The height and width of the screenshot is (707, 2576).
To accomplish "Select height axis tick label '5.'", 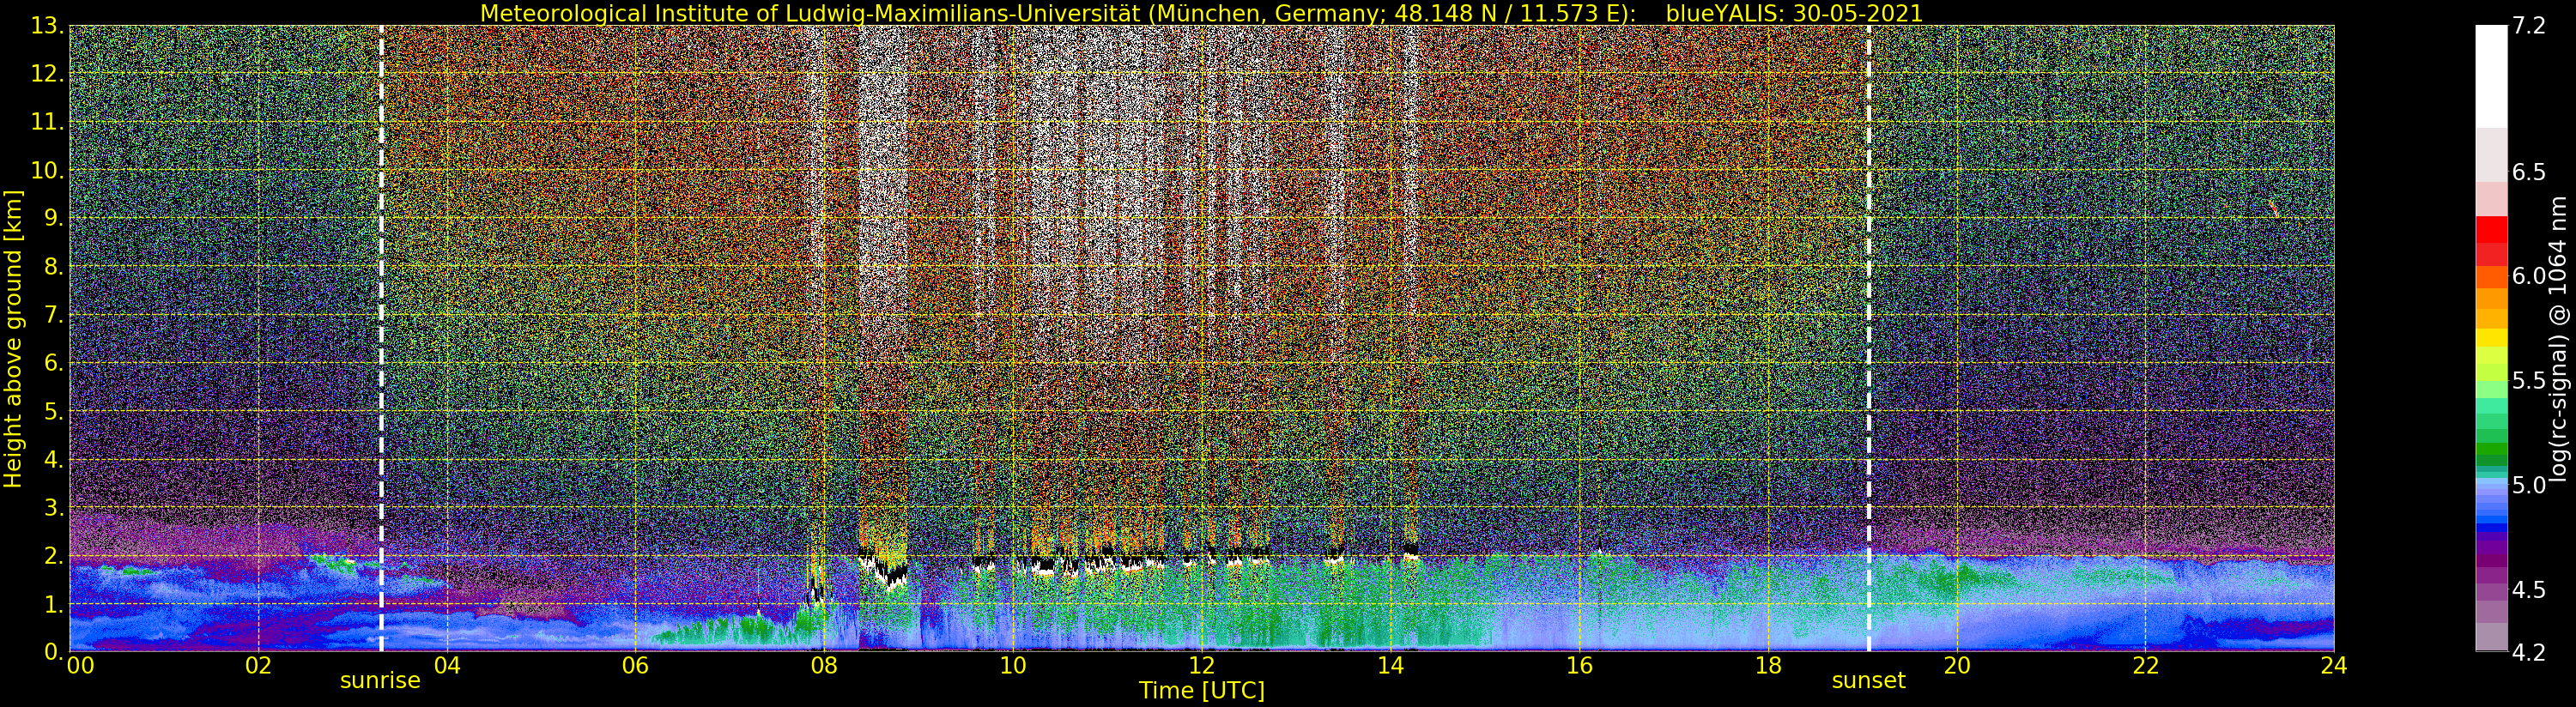I will pos(54,411).
